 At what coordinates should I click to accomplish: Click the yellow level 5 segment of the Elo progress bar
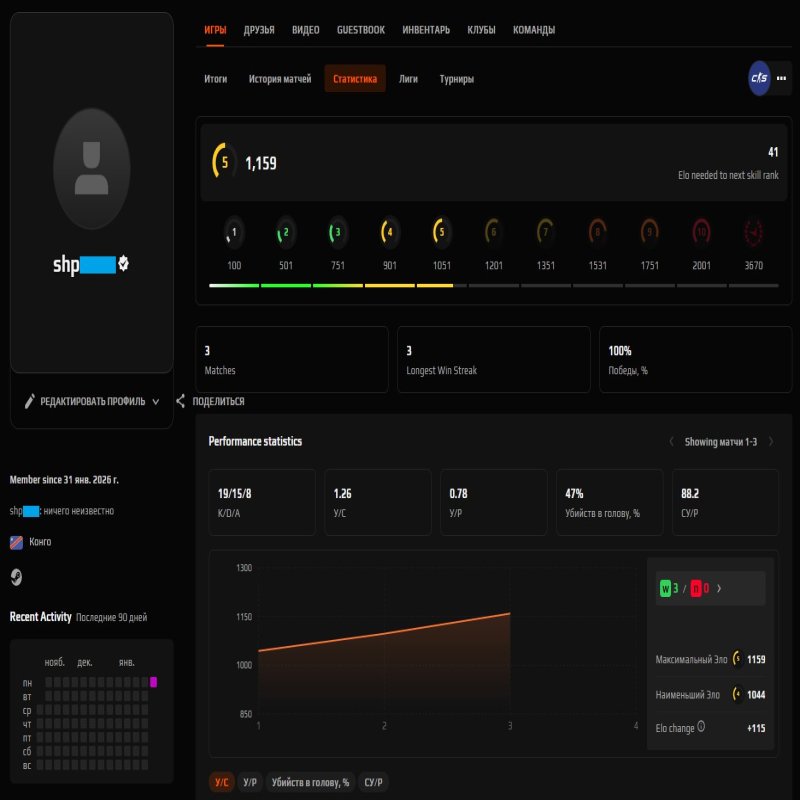click(440, 284)
